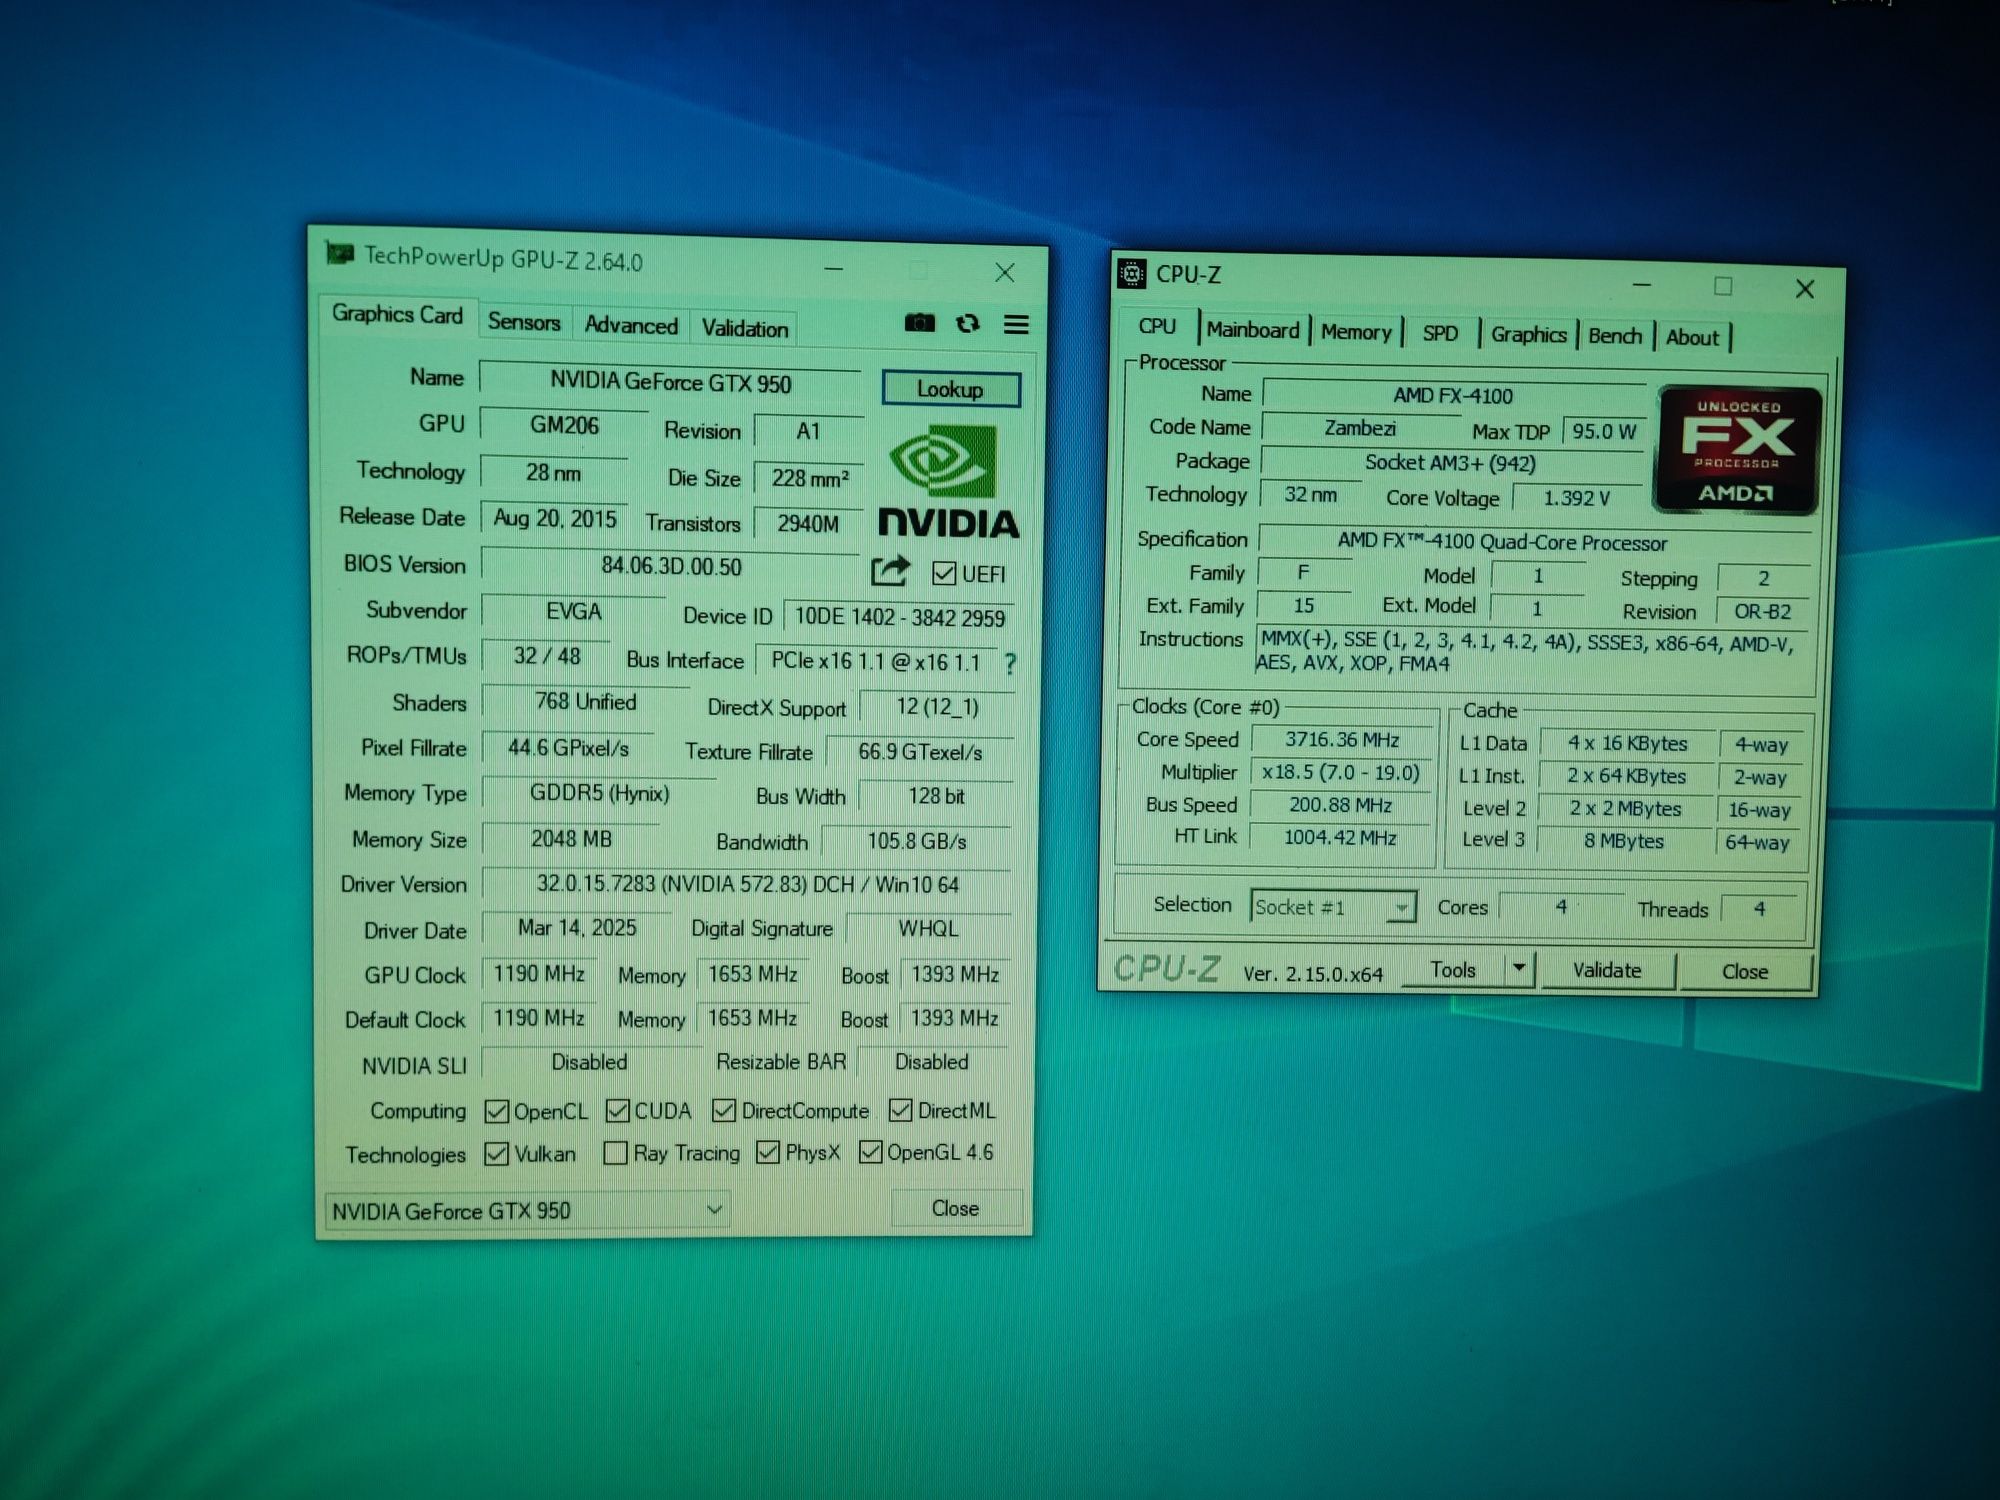Toggle the DirectML checkbox

click(x=900, y=1110)
